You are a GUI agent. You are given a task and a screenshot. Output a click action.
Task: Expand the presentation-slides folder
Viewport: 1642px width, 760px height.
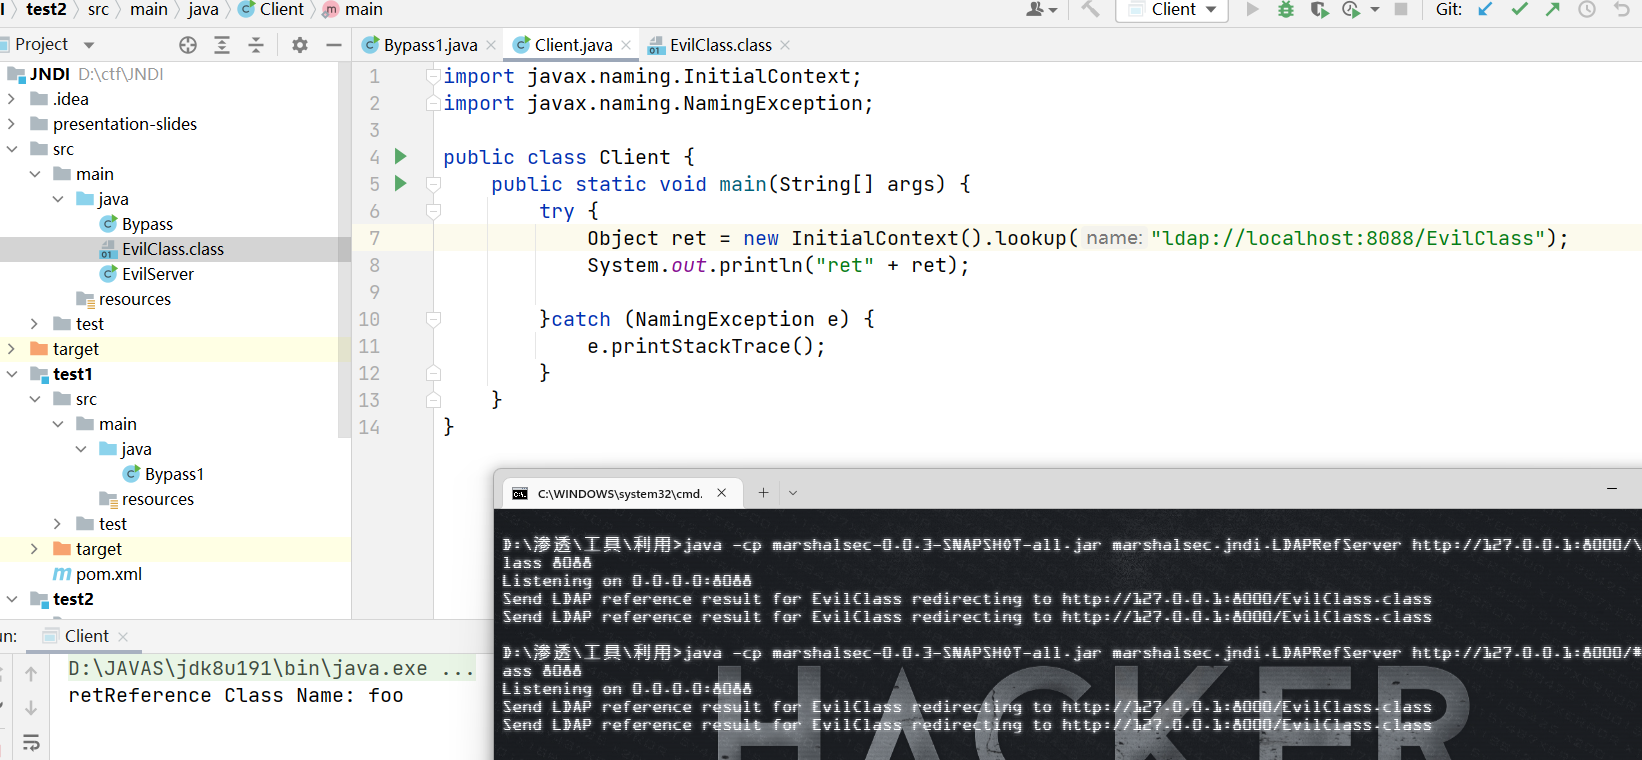pos(11,124)
